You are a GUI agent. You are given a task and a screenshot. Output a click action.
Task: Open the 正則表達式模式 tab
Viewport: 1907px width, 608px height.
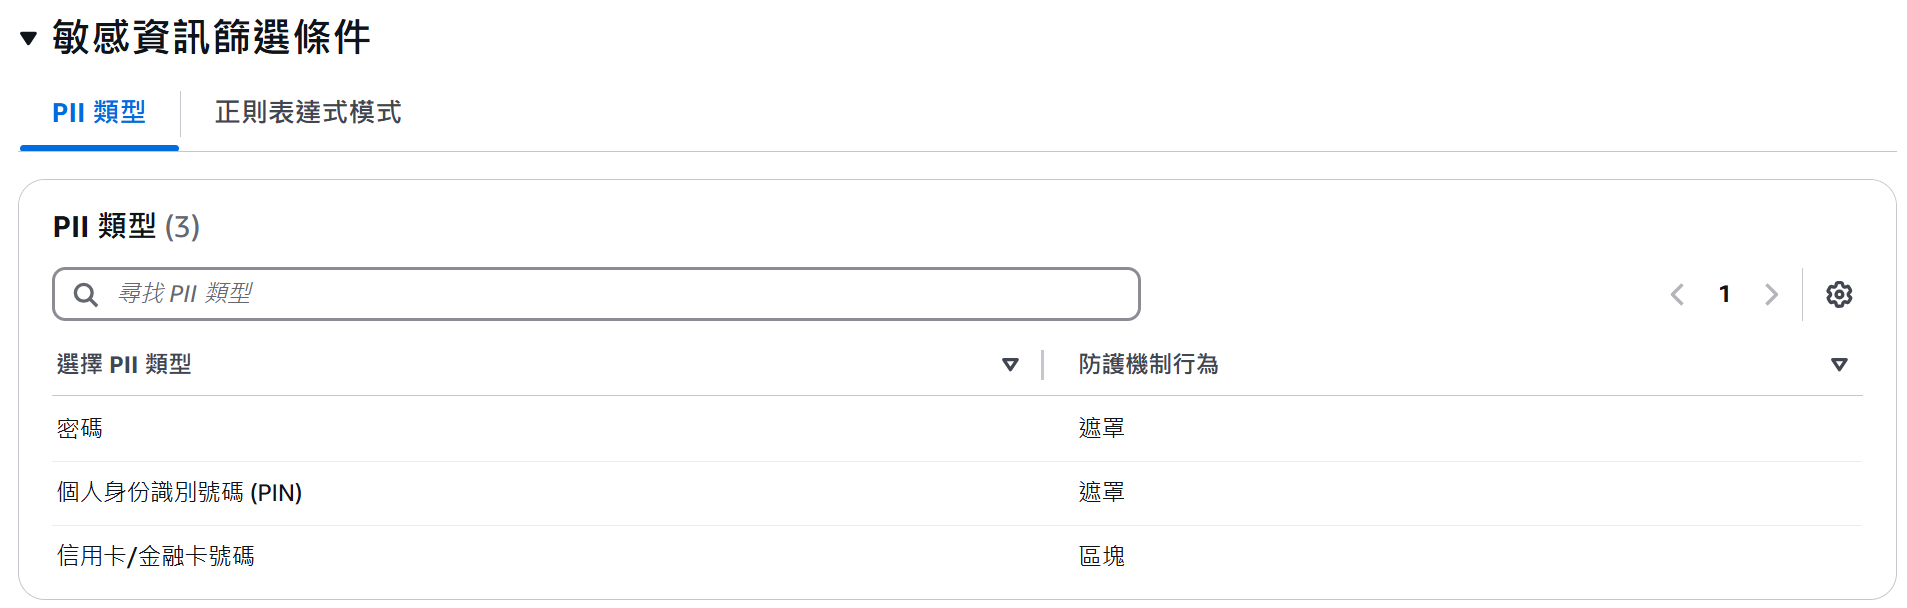pos(308,112)
